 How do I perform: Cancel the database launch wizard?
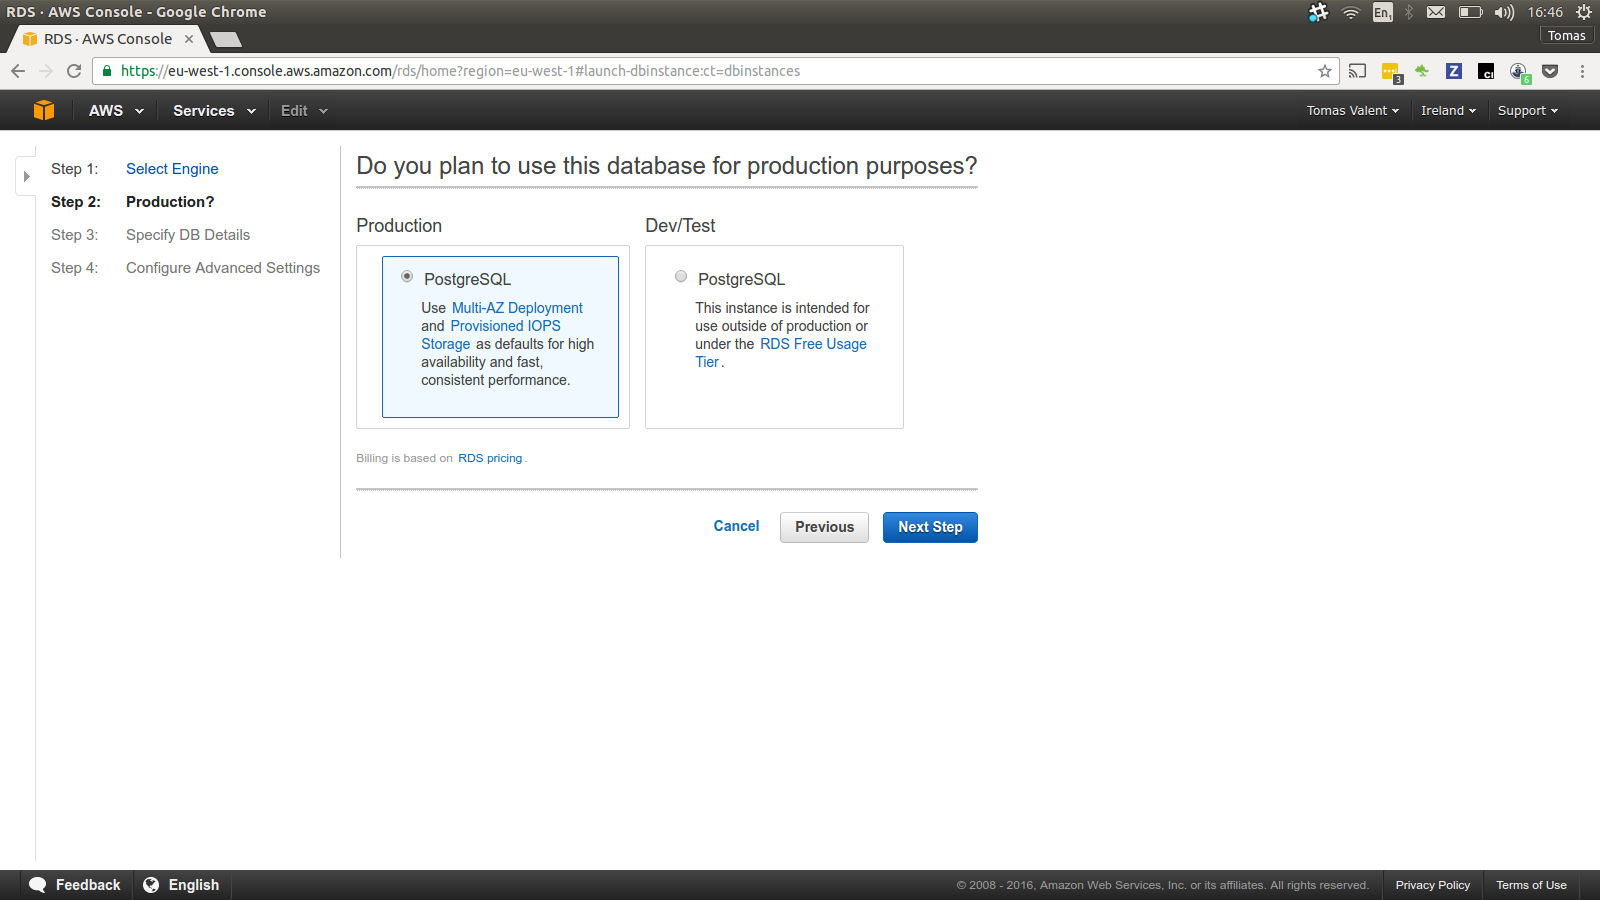[736, 526]
